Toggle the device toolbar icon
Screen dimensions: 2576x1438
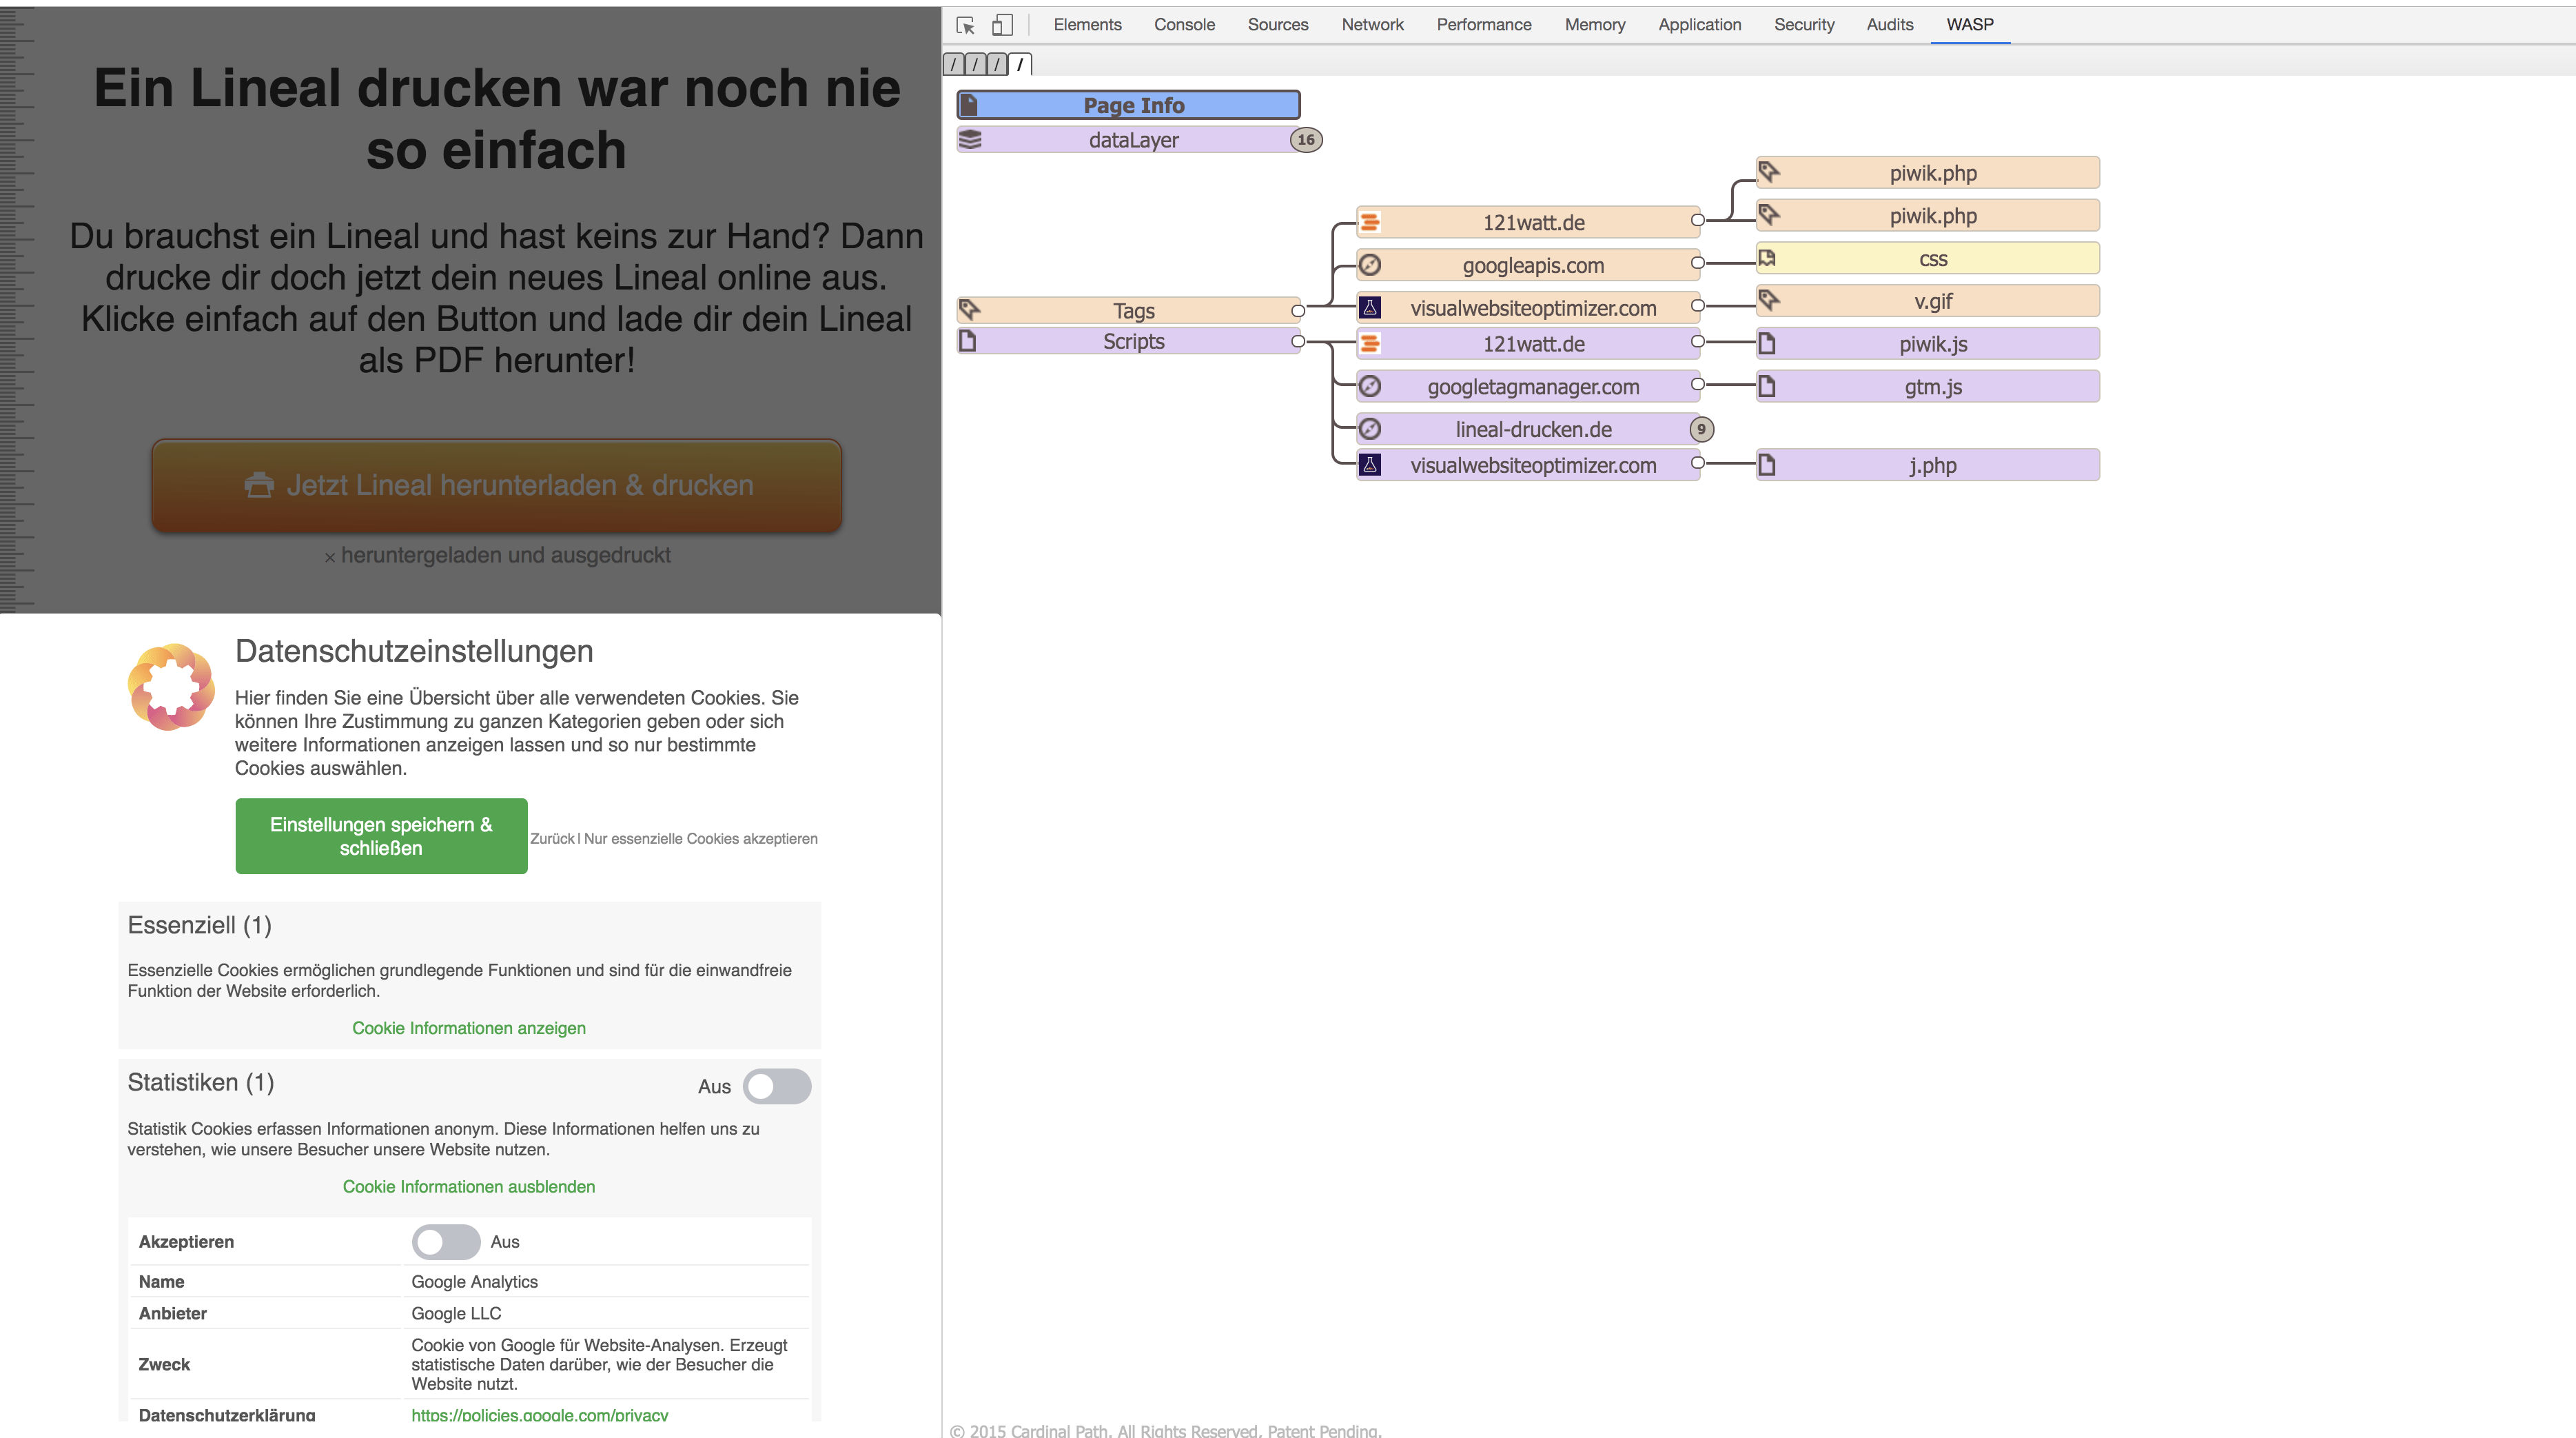[x=1002, y=25]
